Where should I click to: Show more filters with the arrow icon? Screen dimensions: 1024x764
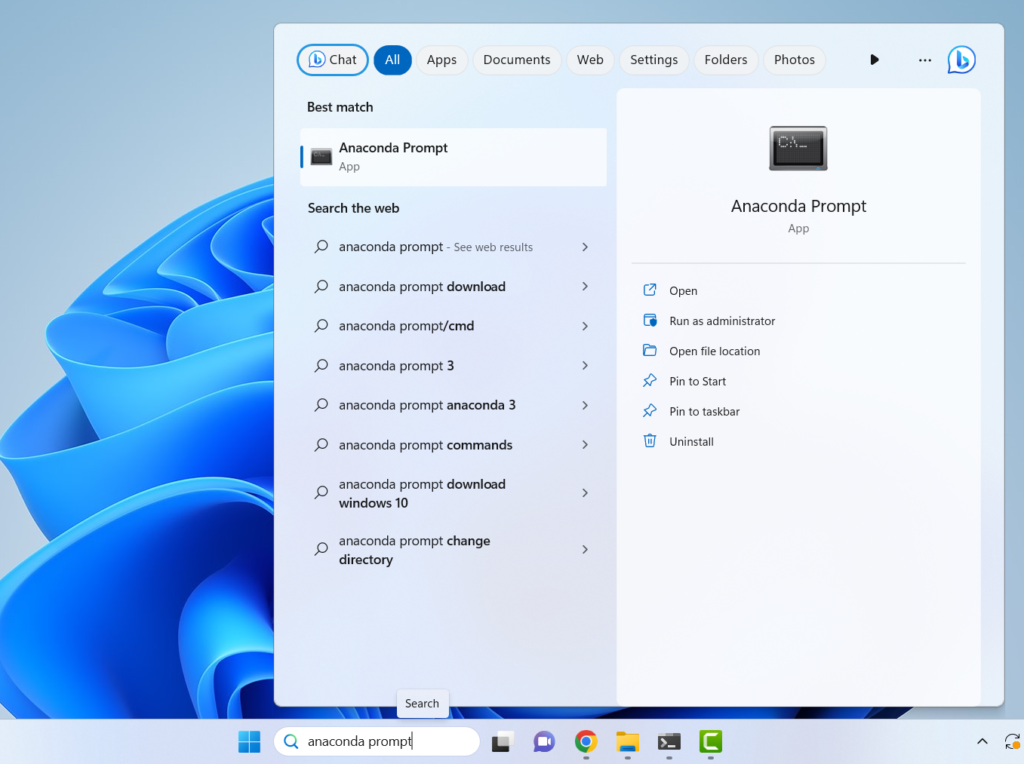click(874, 60)
